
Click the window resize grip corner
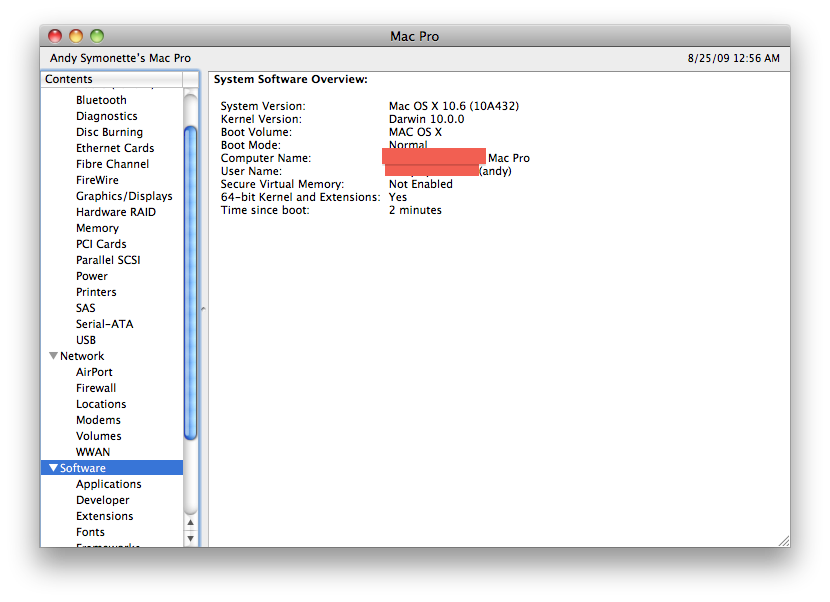click(x=784, y=541)
